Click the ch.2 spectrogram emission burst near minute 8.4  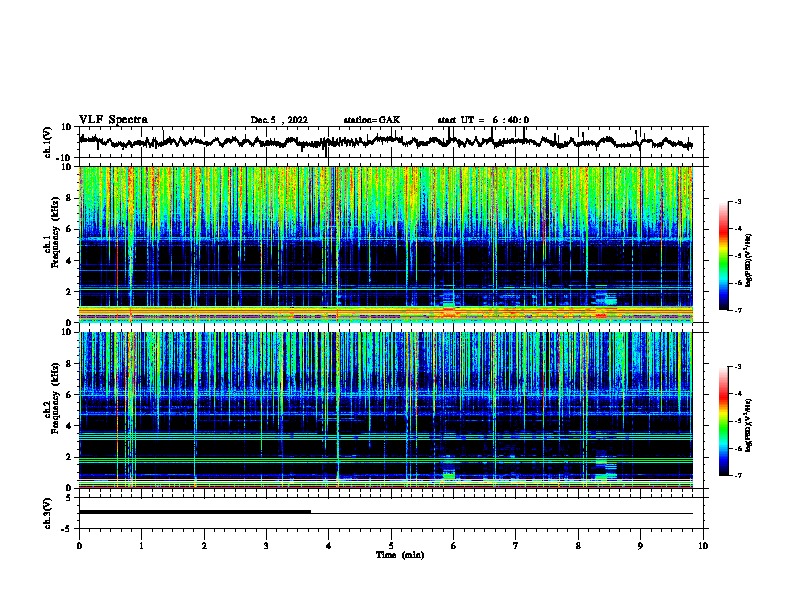[604, 468]
